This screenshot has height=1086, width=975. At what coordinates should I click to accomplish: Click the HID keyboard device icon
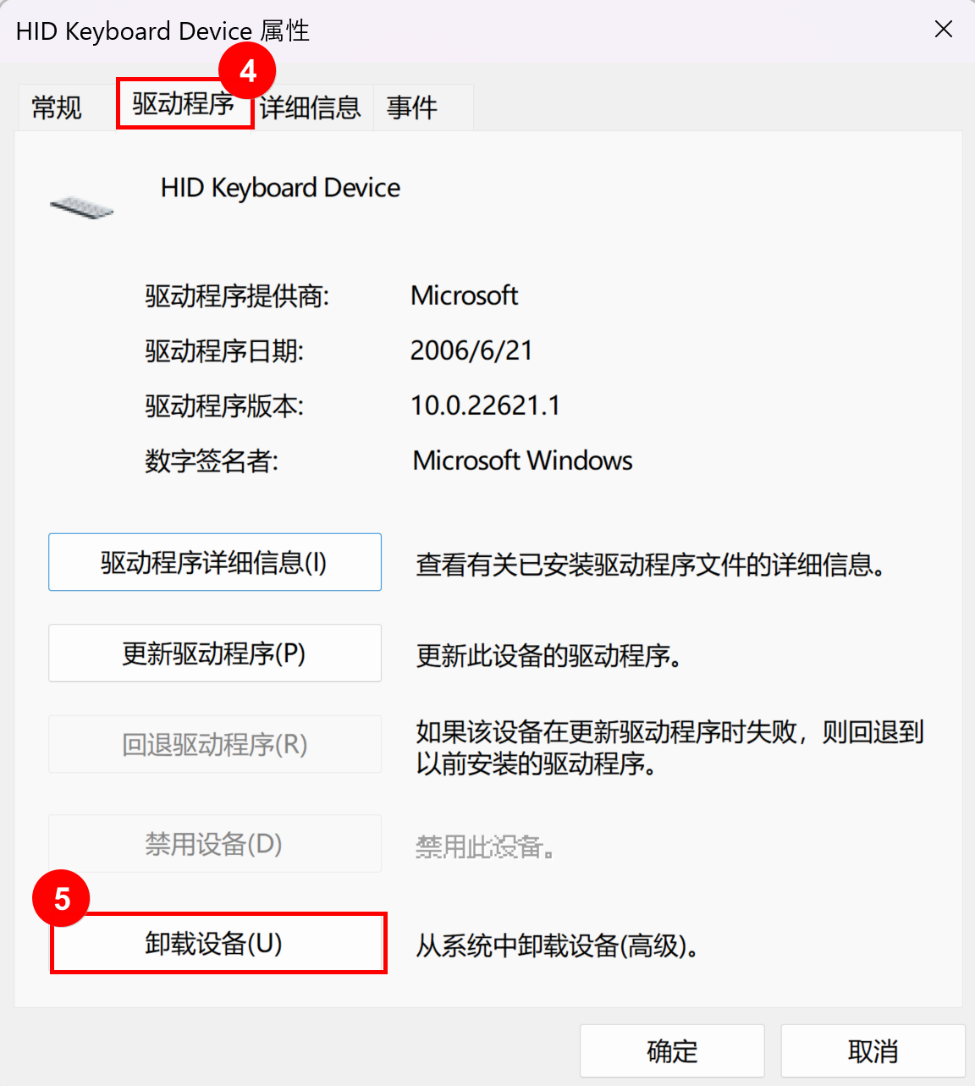[82, 206]
